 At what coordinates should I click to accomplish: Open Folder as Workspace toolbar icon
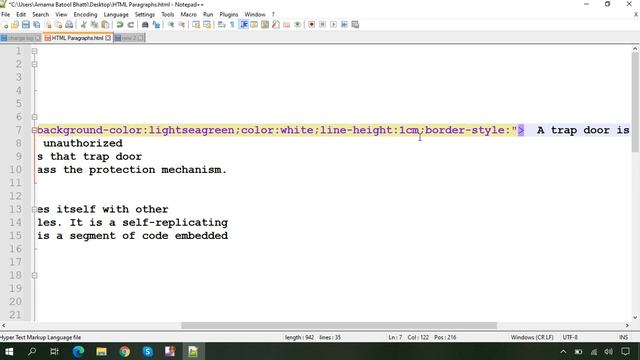(287, 24)
